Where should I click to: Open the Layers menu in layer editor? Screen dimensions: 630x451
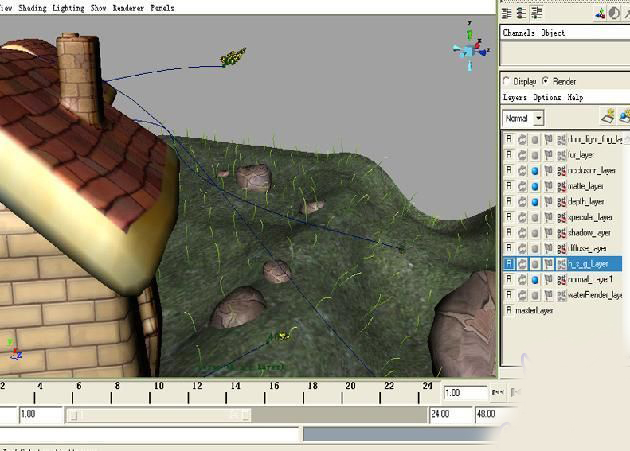514,98
